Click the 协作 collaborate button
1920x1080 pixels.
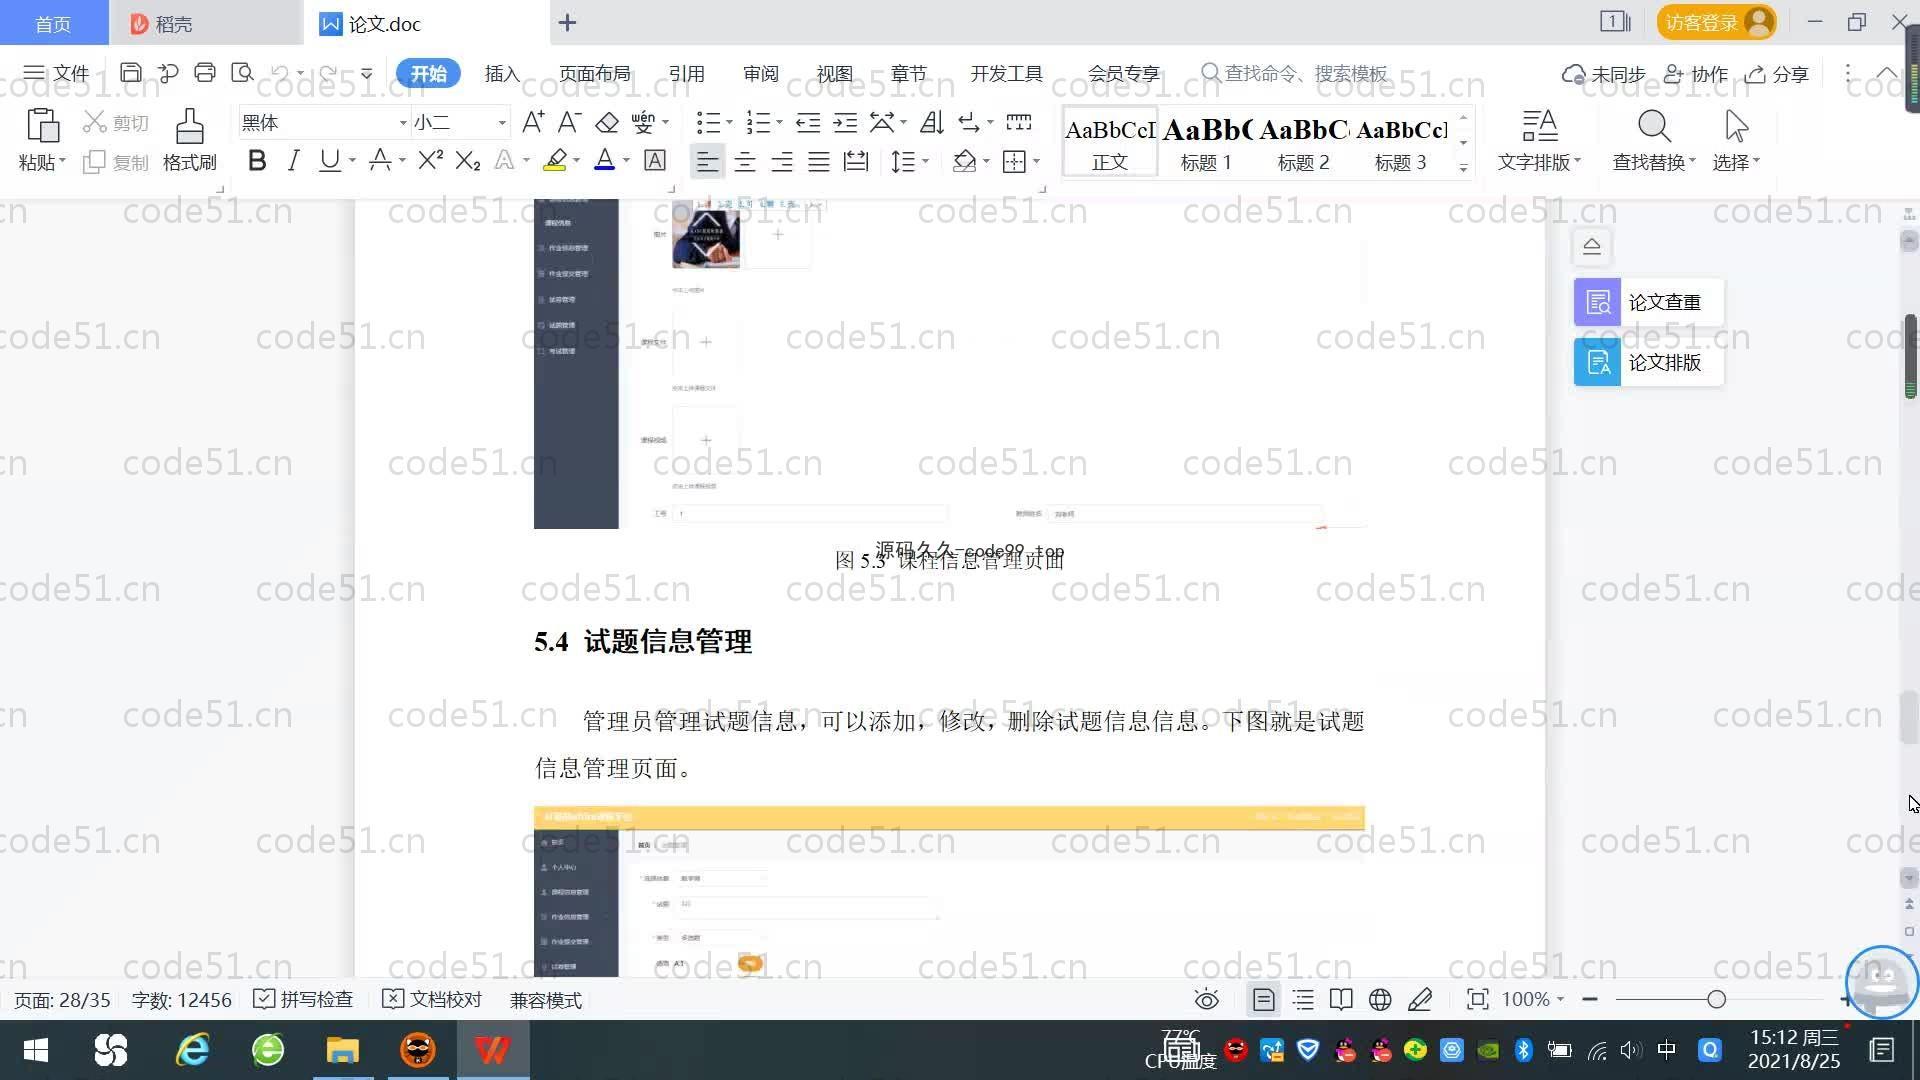click(1696, 74)
